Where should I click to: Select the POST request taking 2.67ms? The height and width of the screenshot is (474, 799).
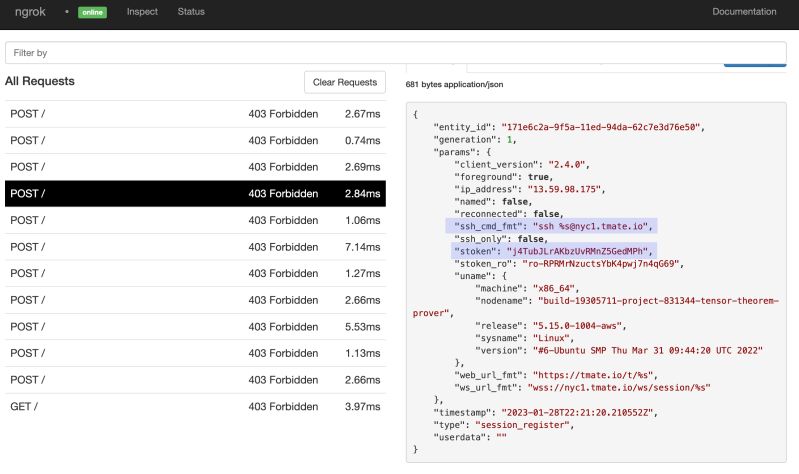[x=195, y=114]
